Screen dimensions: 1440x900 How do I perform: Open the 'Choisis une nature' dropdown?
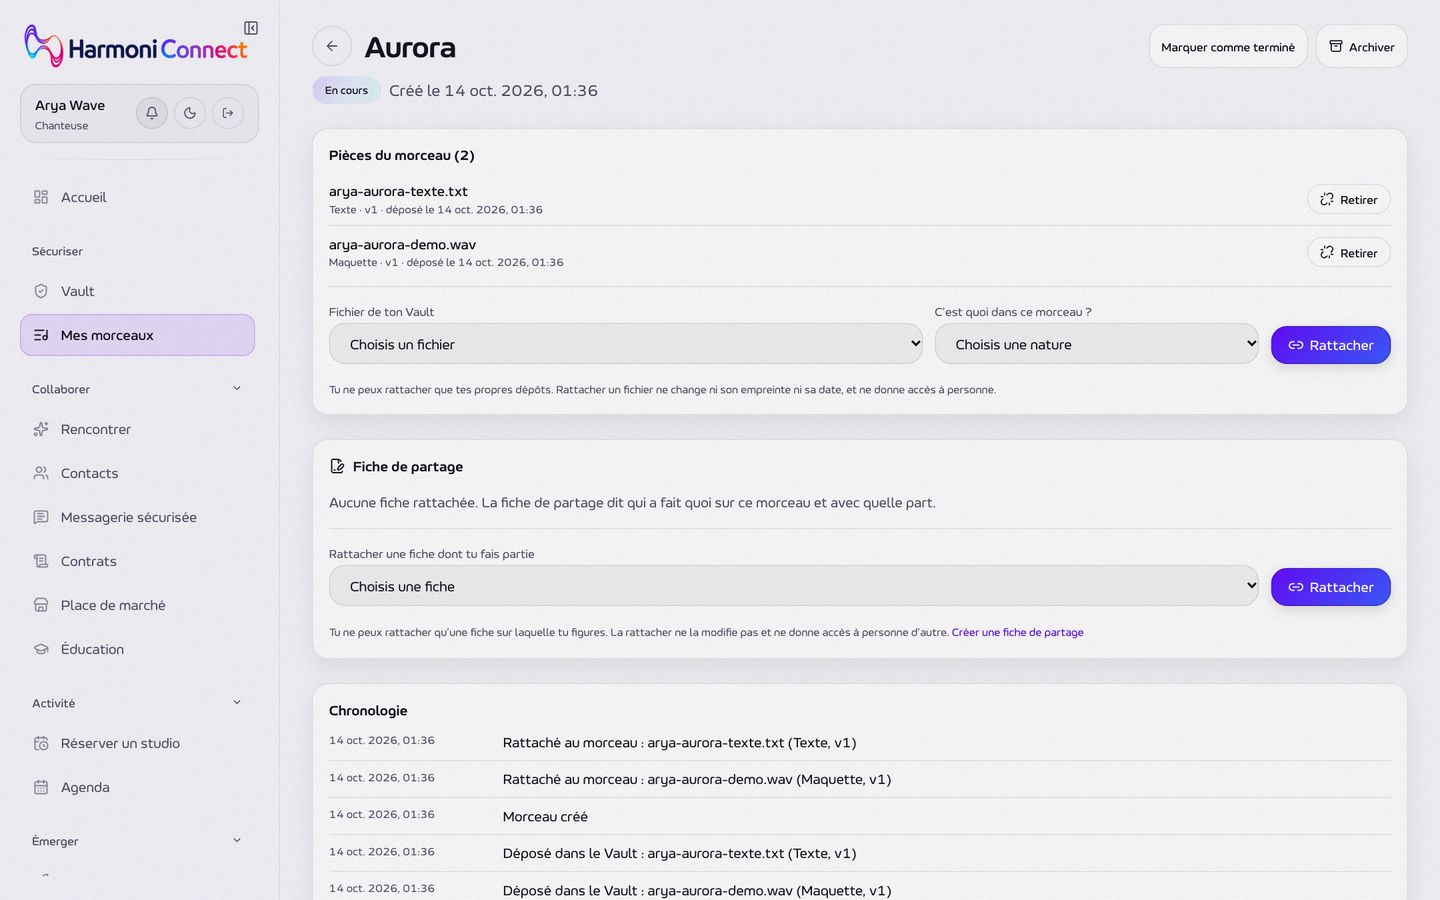pos(1097,344)
